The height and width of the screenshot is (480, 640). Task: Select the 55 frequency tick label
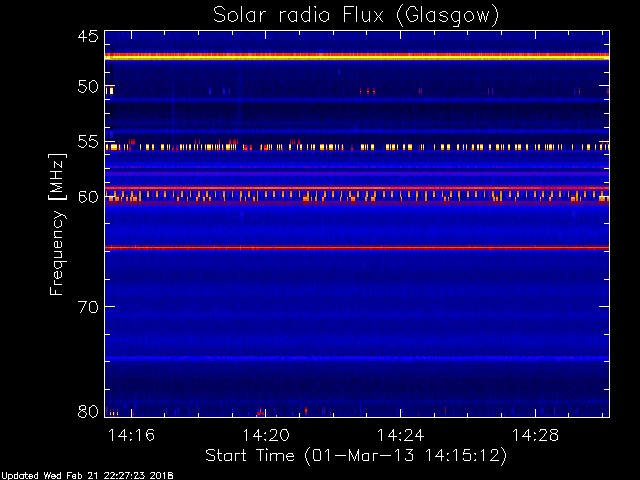tap(88, 142)
